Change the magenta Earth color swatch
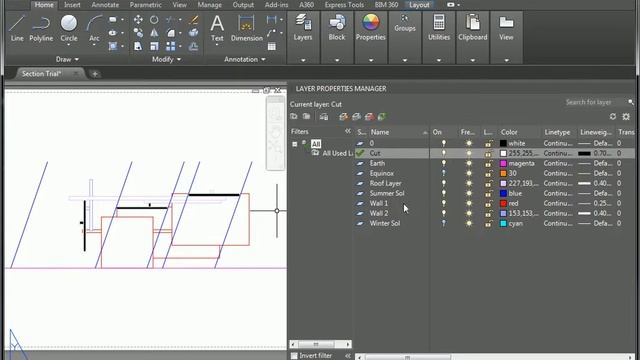The height and width of the screenshot is (360, 640). tap(503, 163)
